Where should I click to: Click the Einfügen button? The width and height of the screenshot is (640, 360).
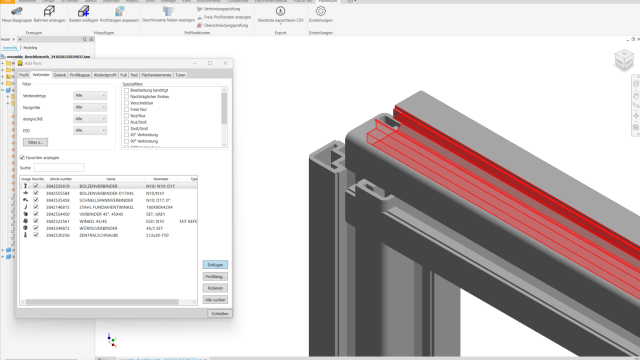(215, 265)
